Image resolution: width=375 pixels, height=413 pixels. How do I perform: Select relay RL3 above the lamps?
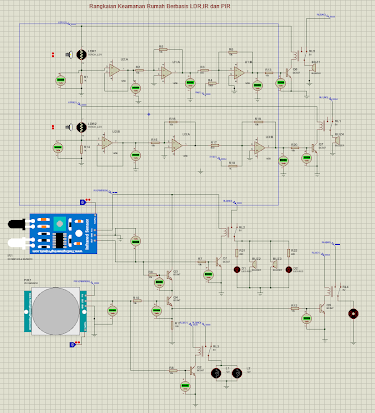click(x=203, y=350)
